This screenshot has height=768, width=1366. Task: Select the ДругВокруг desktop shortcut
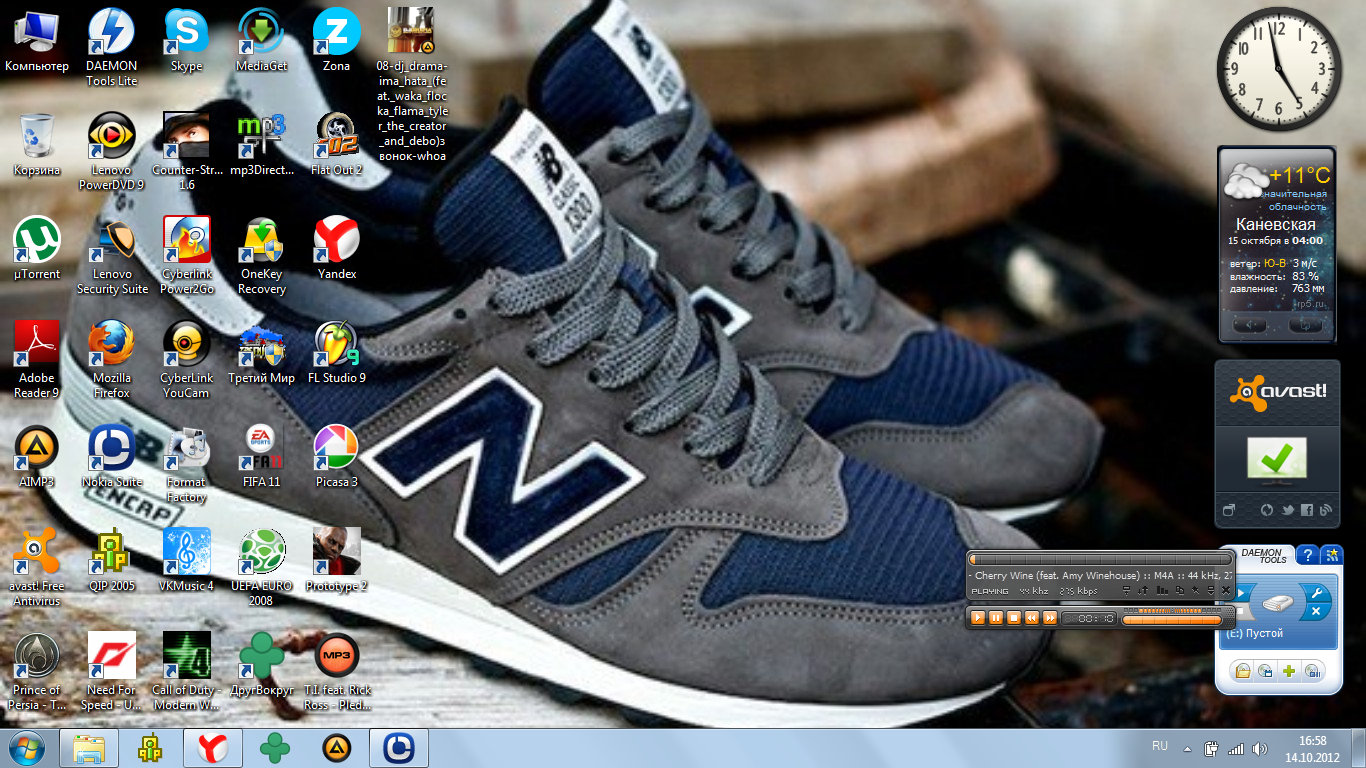coord(262,665)
